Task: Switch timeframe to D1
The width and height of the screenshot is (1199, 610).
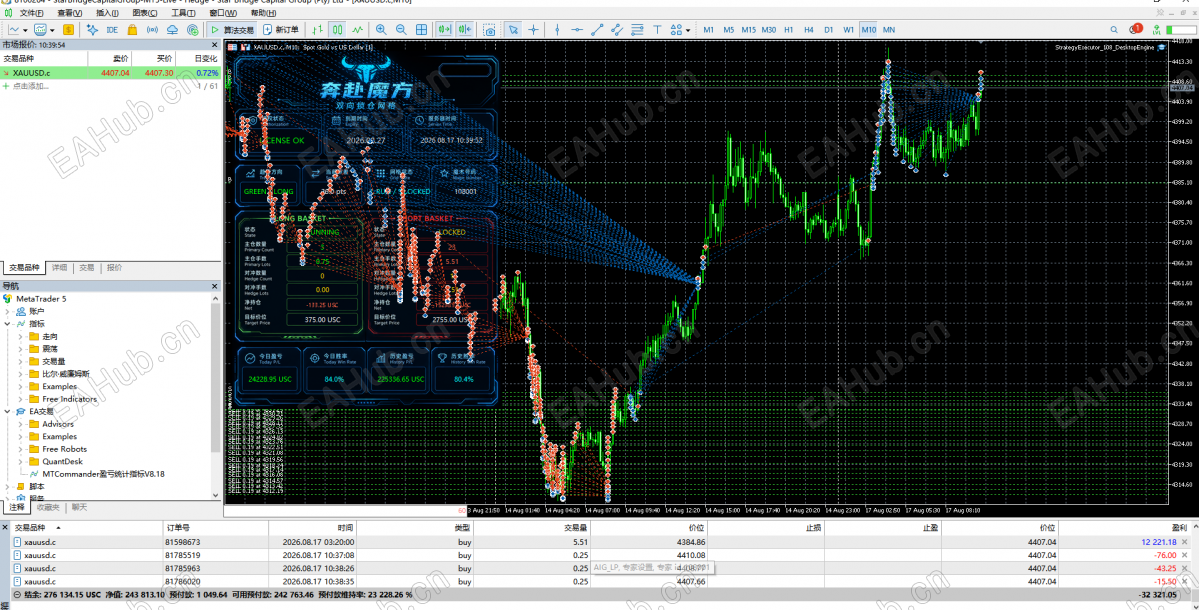Action: click(829, 30)
